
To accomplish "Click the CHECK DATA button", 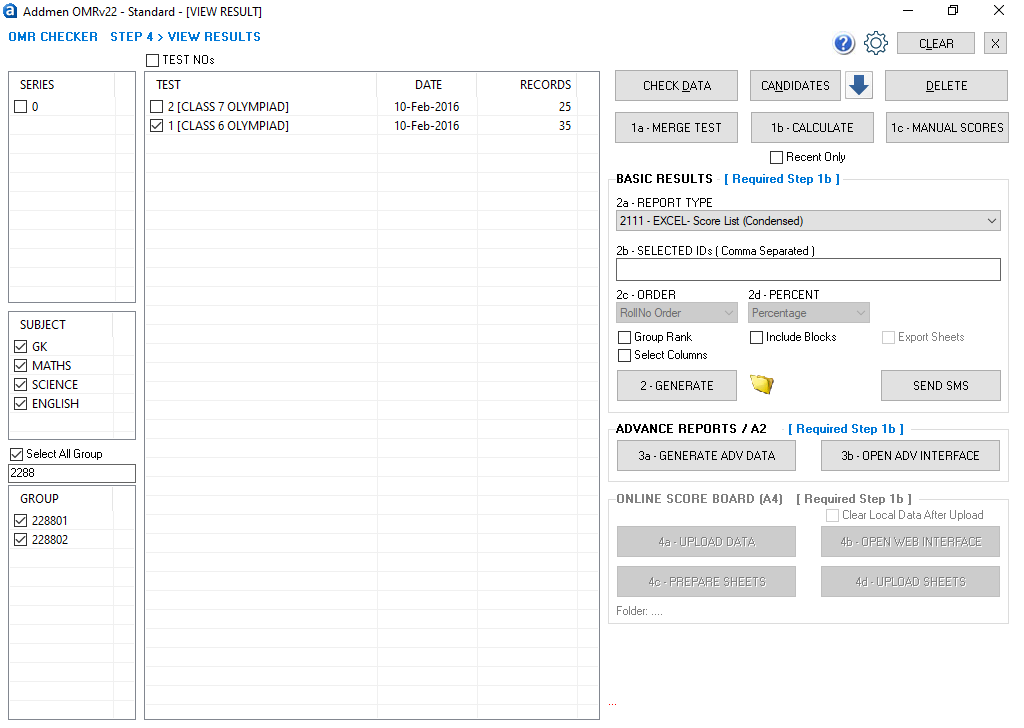I will tap(676, 86).
